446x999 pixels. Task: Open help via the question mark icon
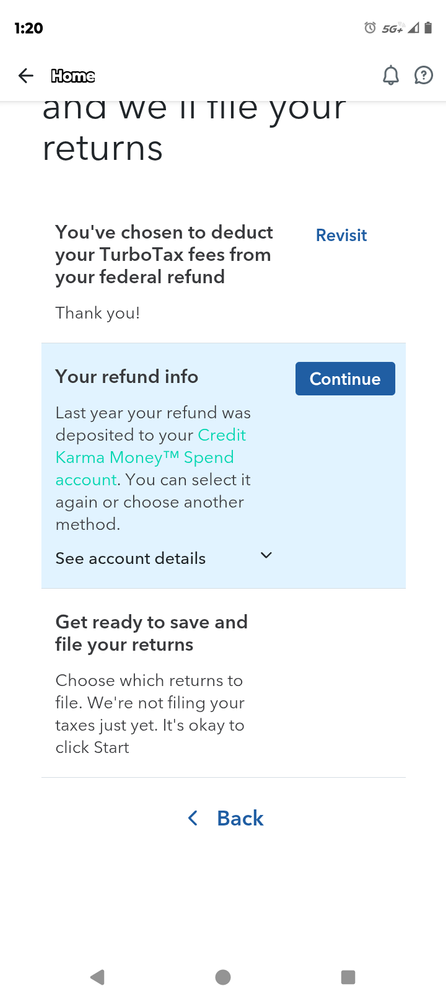pyautogui.click(x=424, y=76)
